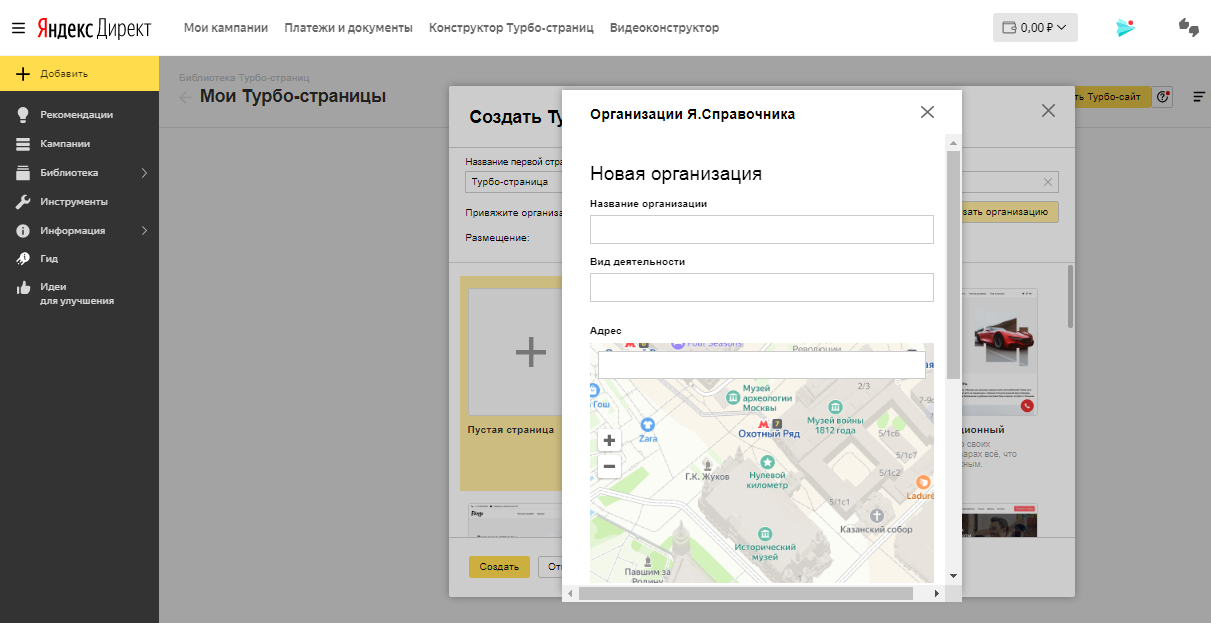The width and height of the screenshot is (1211, 623).
Task: Click the dialog's horizontal scrollbar
Action: pyautogui.click(x=745, y=593)
